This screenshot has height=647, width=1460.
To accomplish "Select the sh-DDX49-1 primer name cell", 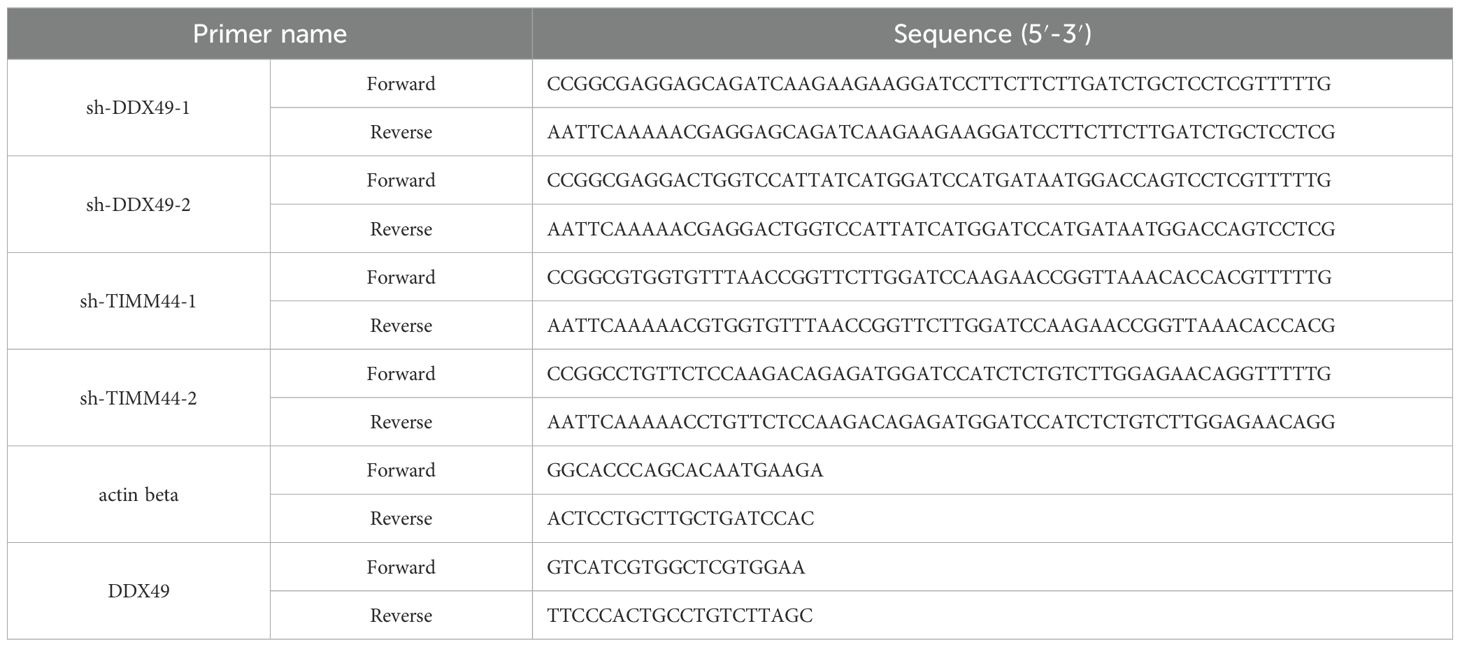I will pos(138,108).
